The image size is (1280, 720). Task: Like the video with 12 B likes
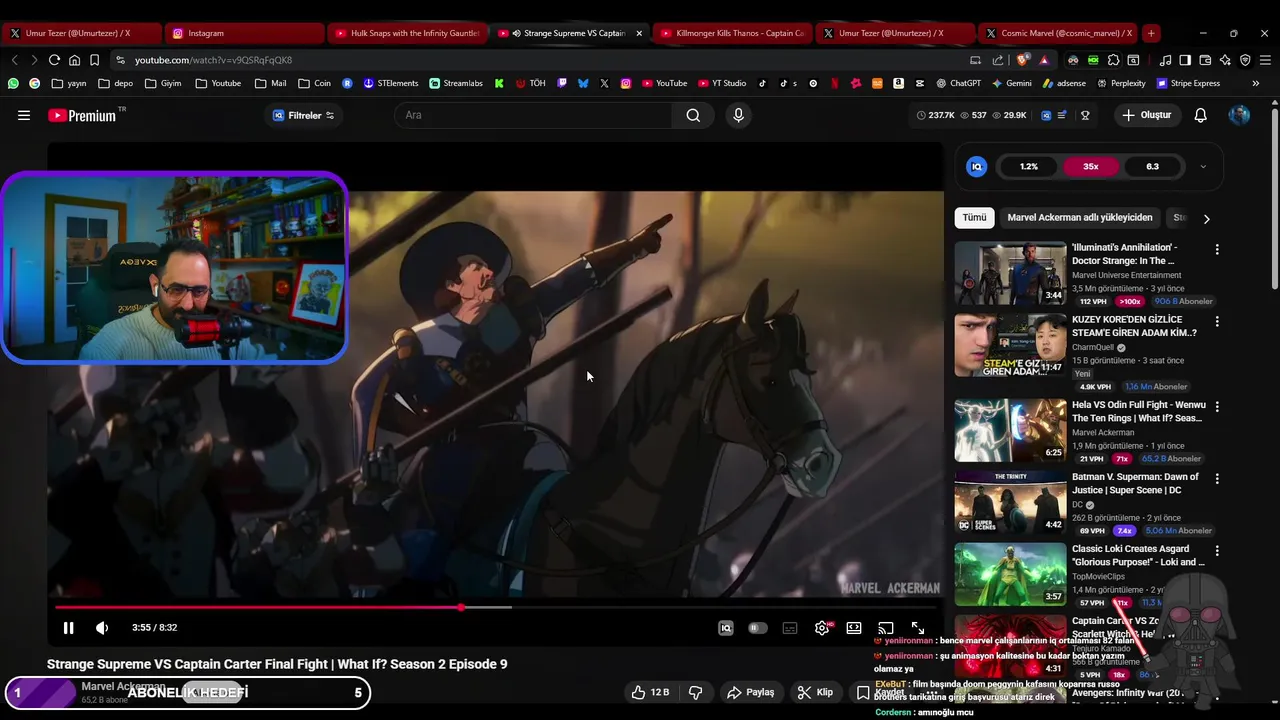point(650,692)
